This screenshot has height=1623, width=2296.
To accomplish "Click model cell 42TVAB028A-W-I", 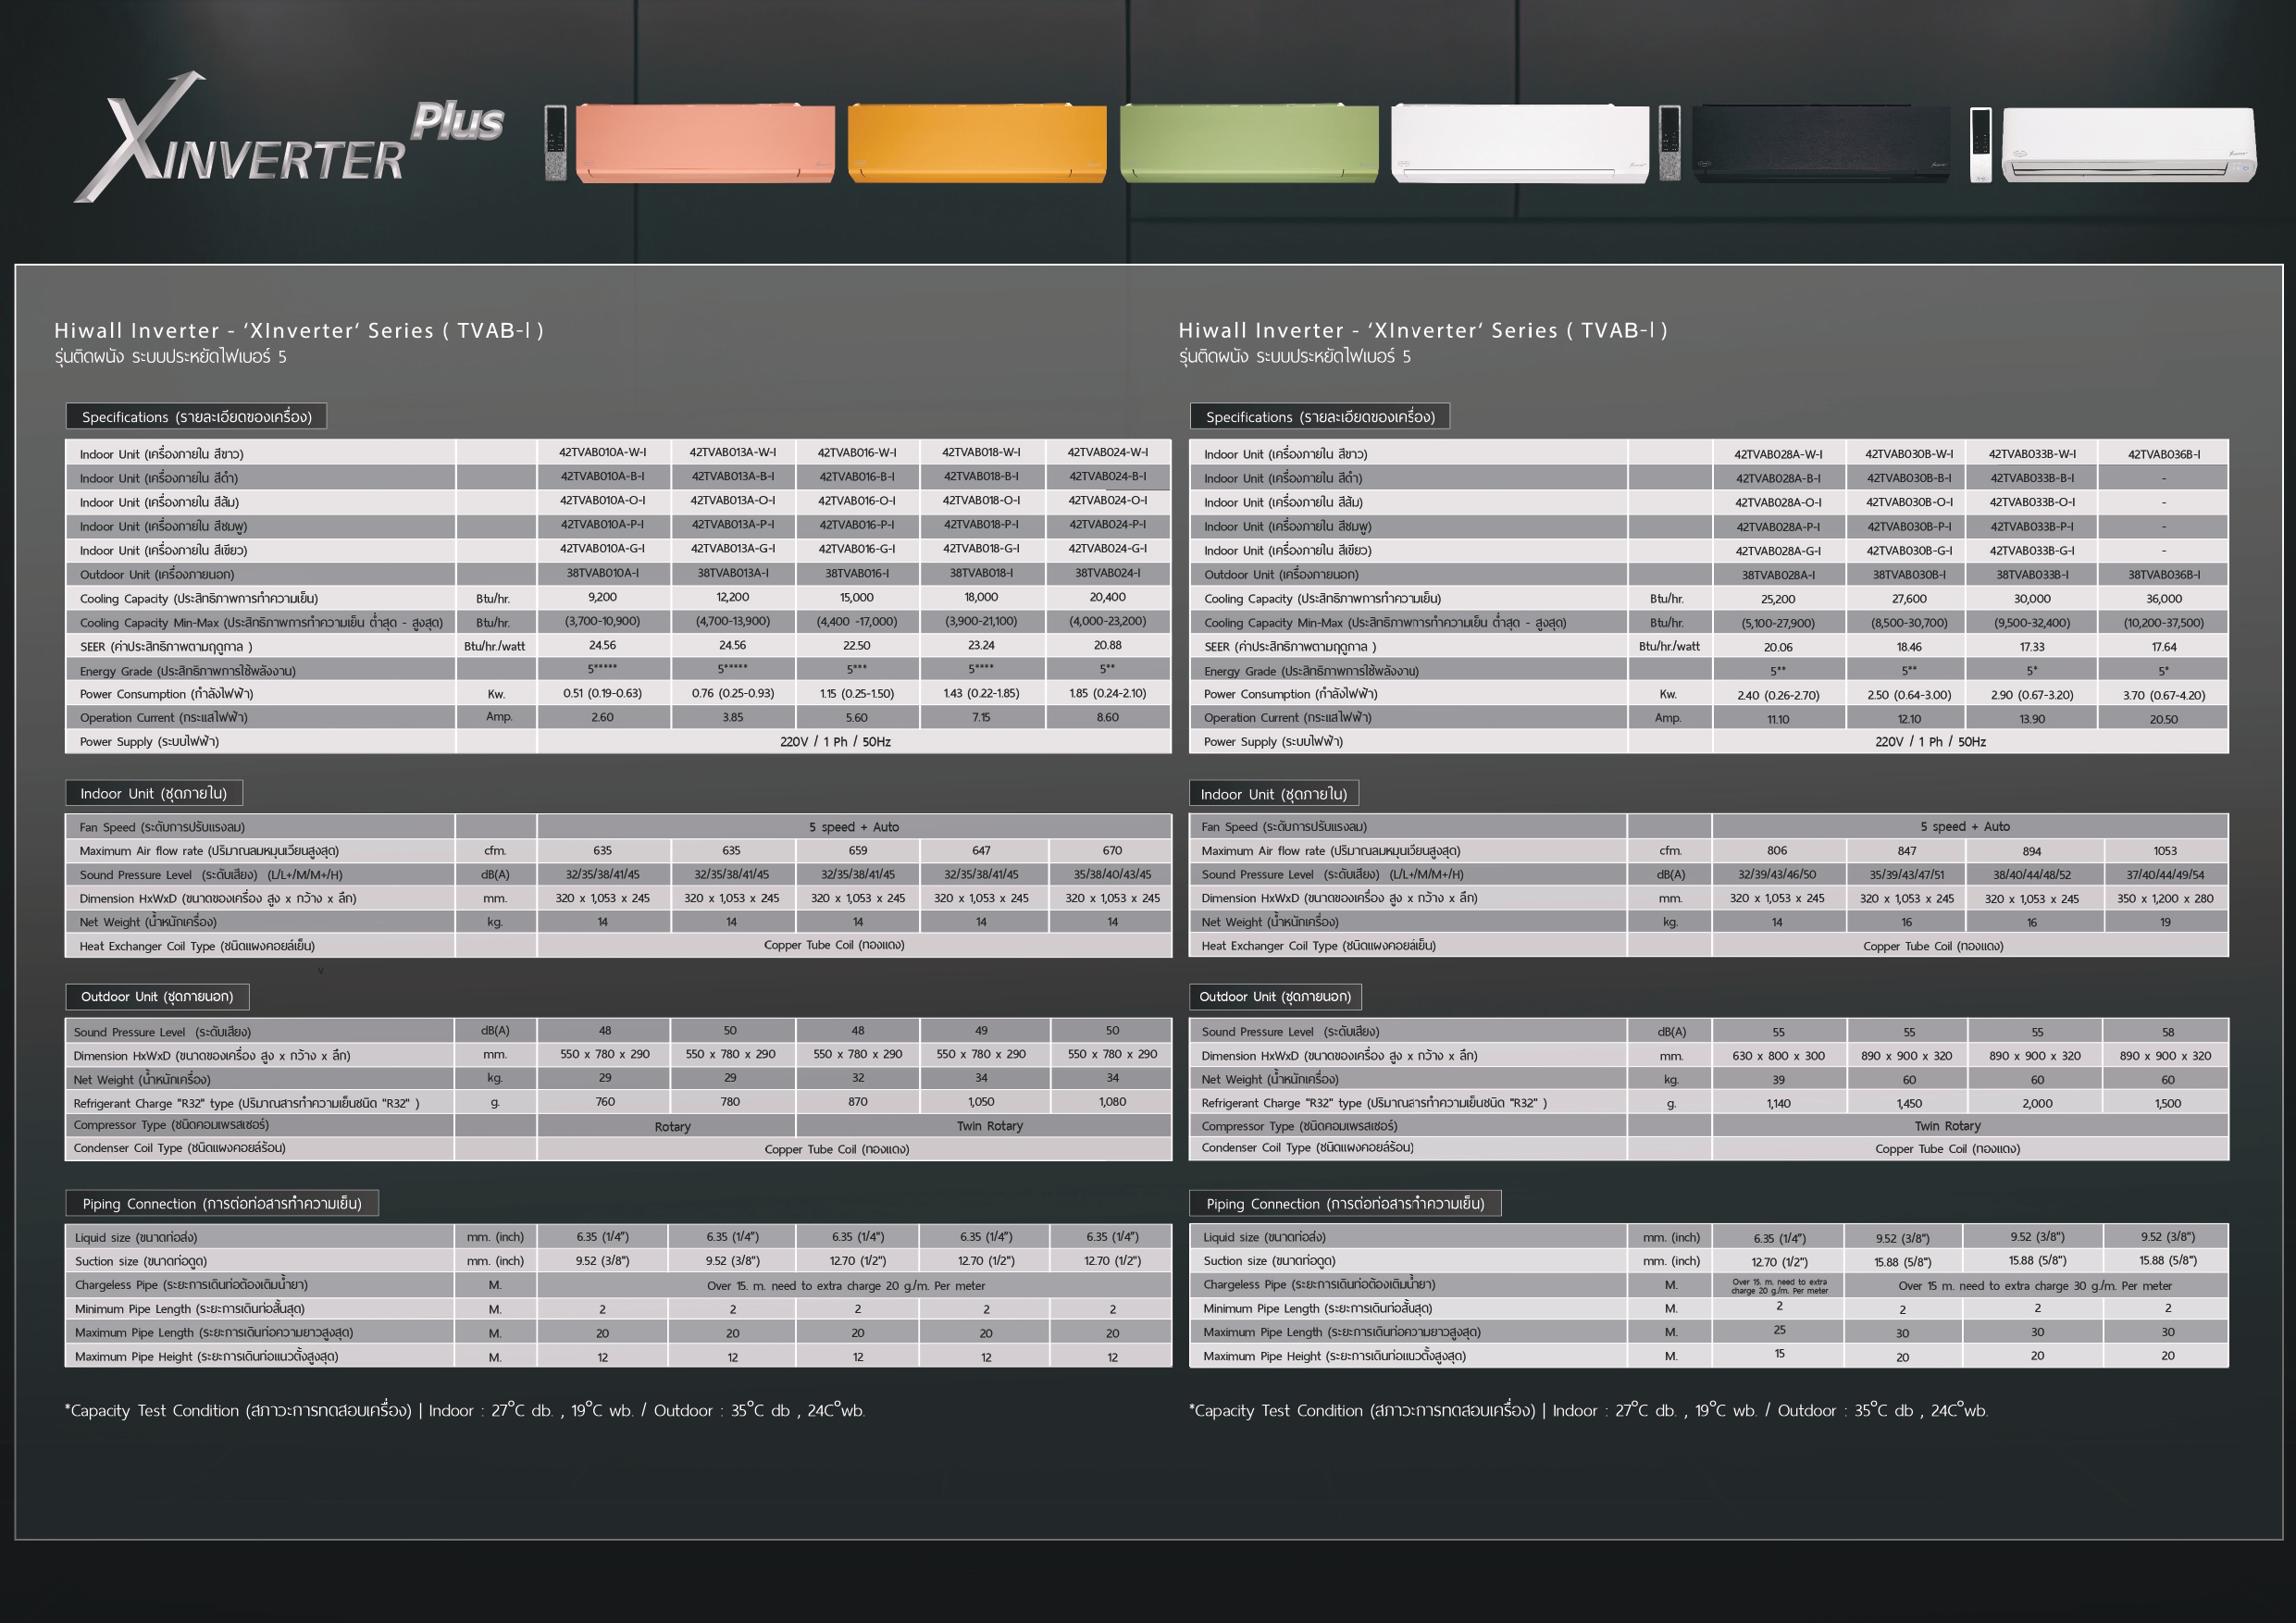I will [1778, 454].
